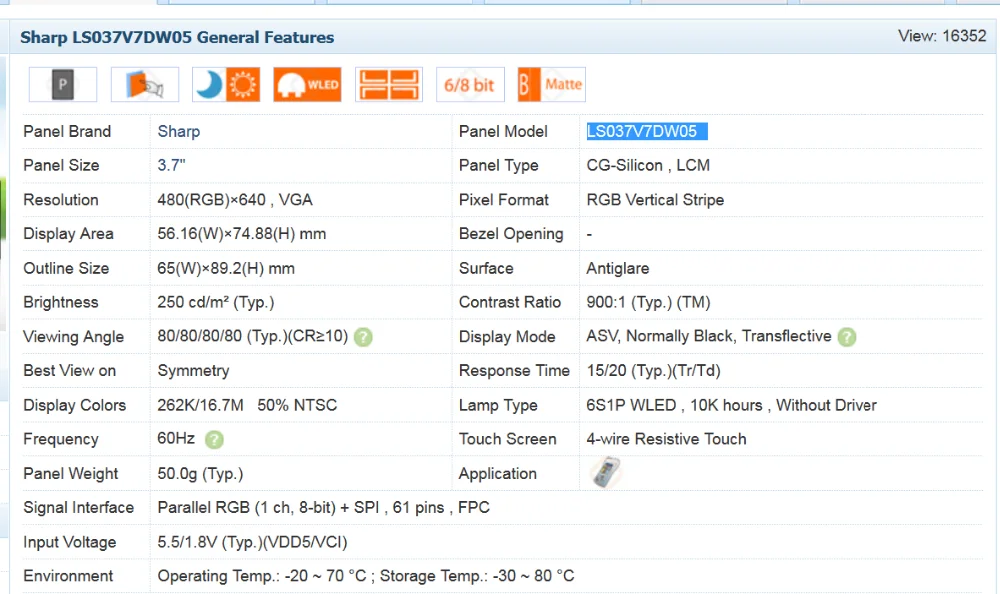The width and height of the screenshot is (1000, 594).
Task: Click the orange wide viewing angle icon
Action: [x=389, y=84]
